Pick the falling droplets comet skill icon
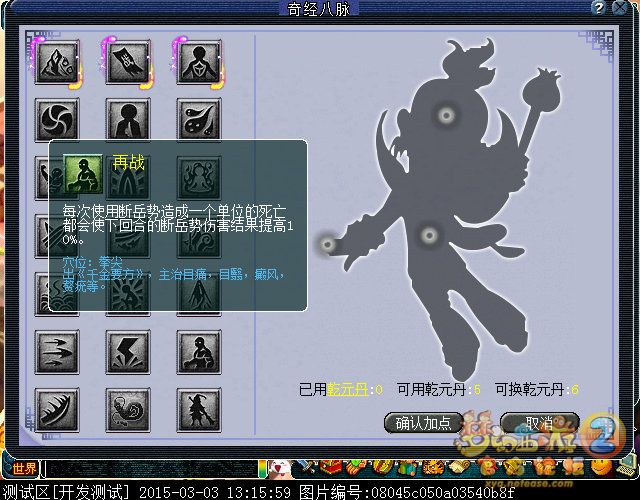This screenshot has height=500, width=640. 199,120
